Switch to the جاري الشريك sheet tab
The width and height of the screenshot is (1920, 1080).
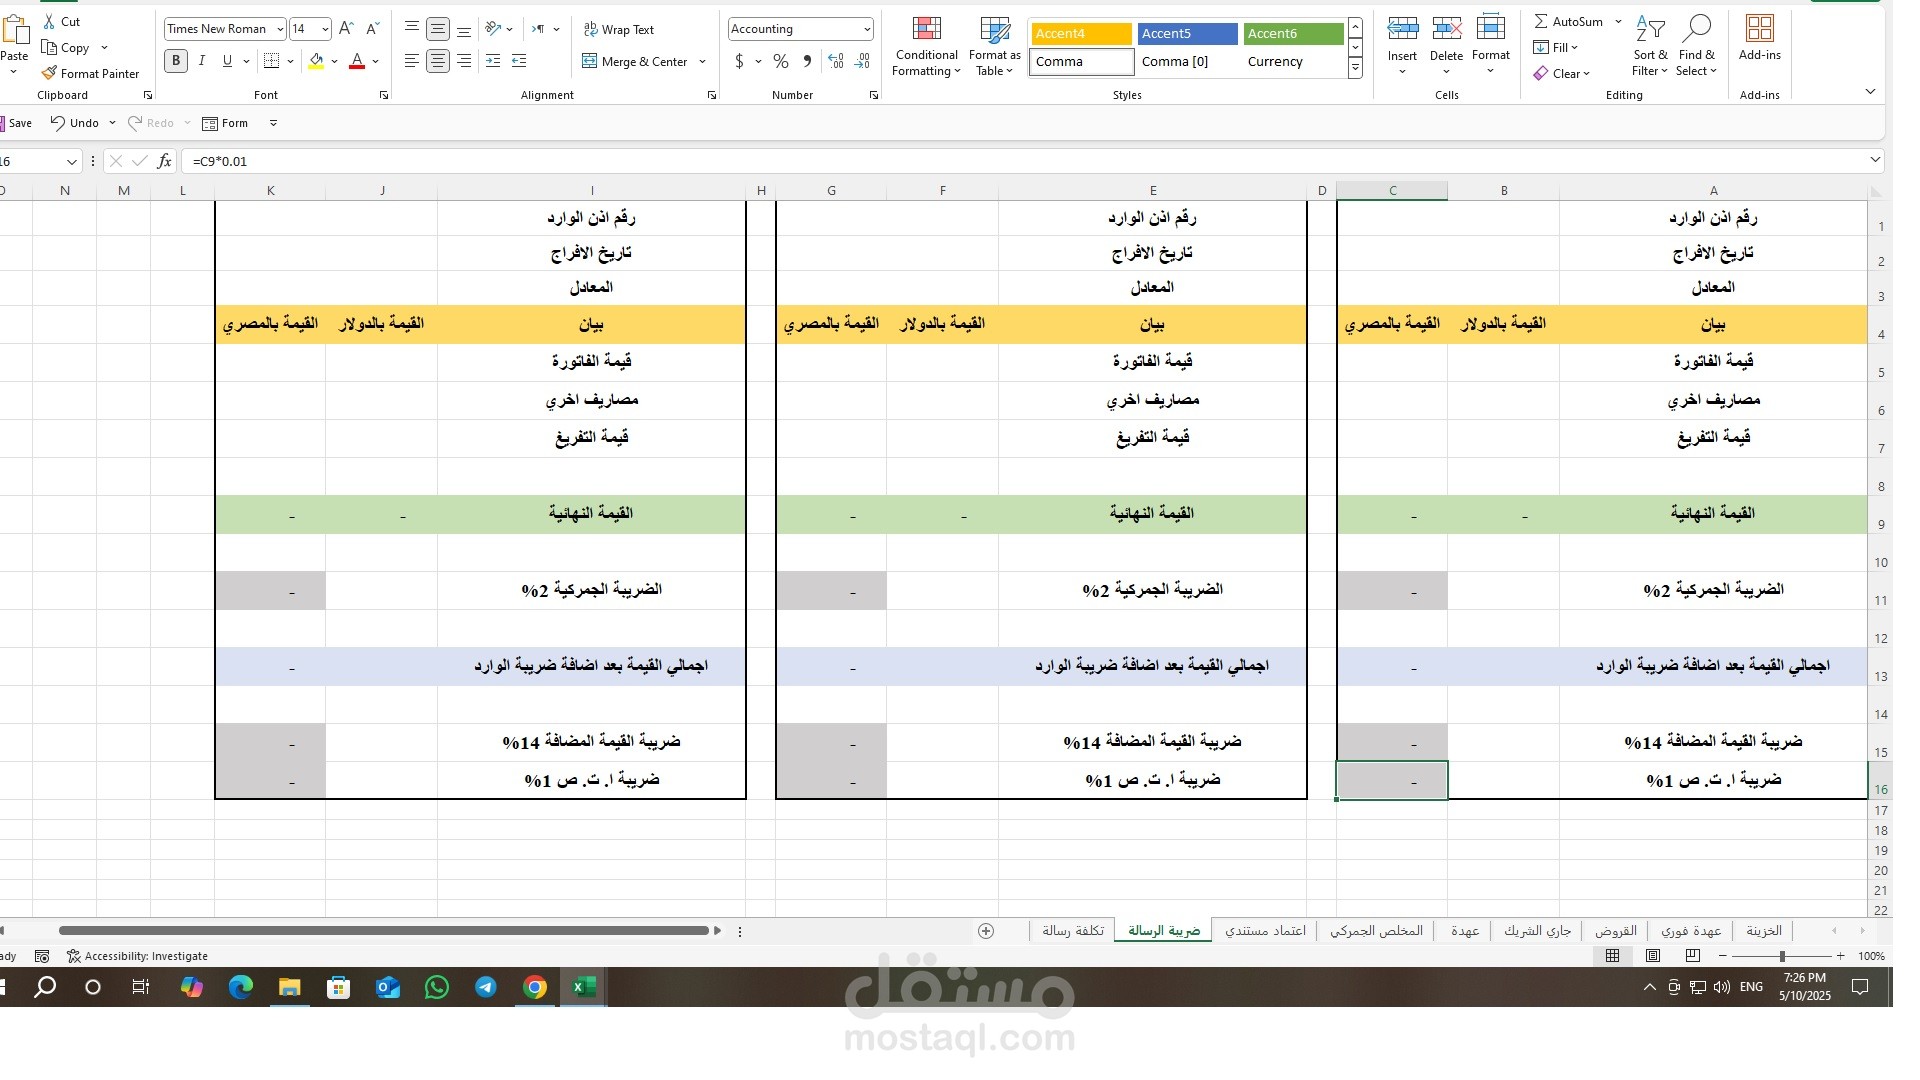(x=1537, y=931)
